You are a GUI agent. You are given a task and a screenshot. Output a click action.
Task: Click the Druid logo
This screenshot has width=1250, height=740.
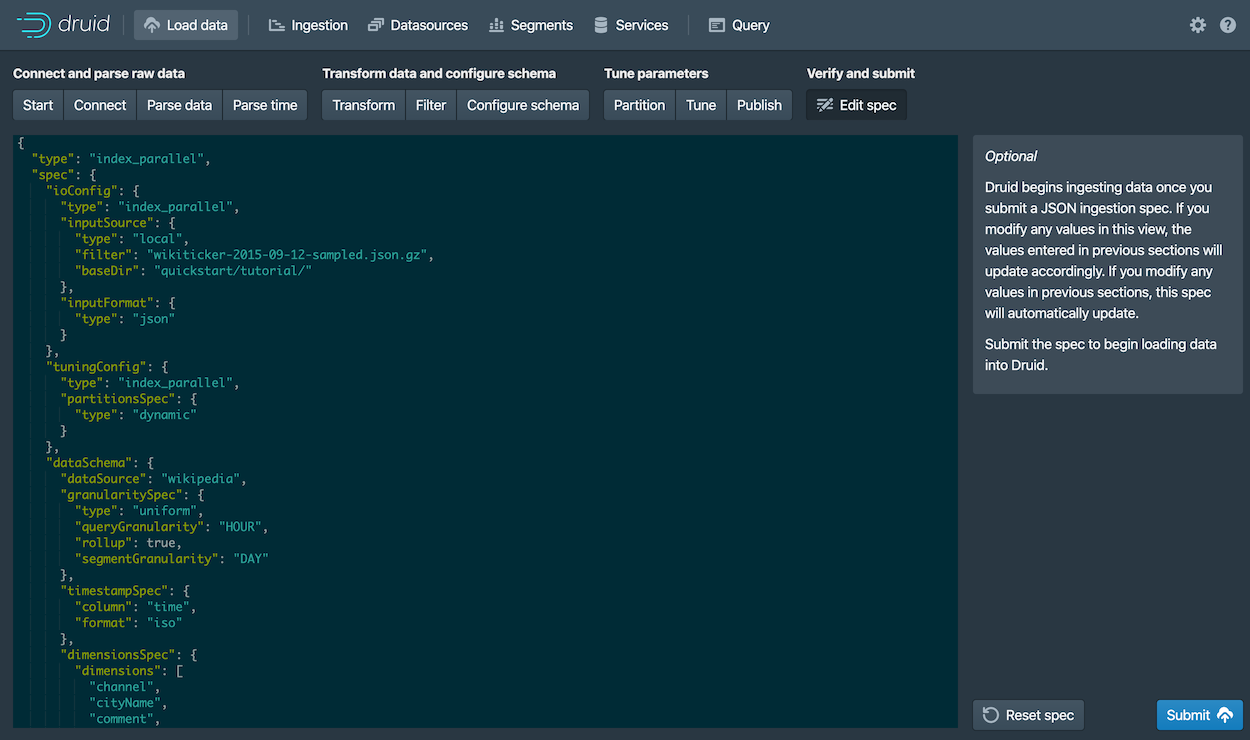tap(63, 24)
